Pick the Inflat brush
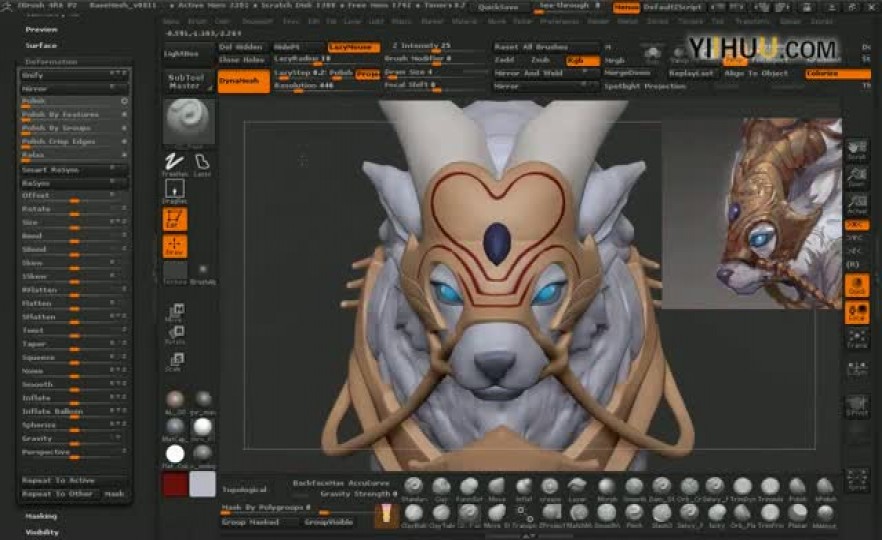 click(523, 489)
